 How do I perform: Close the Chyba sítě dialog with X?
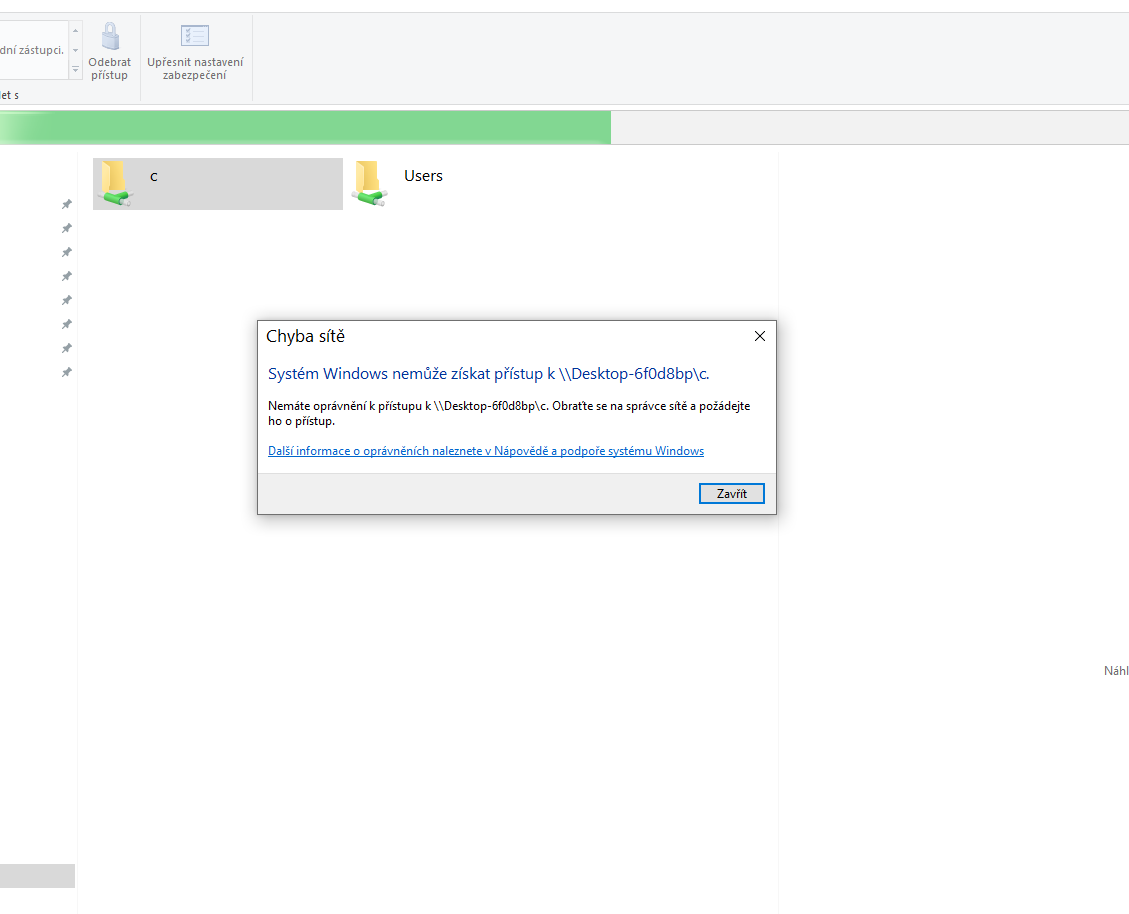point(759,336)
